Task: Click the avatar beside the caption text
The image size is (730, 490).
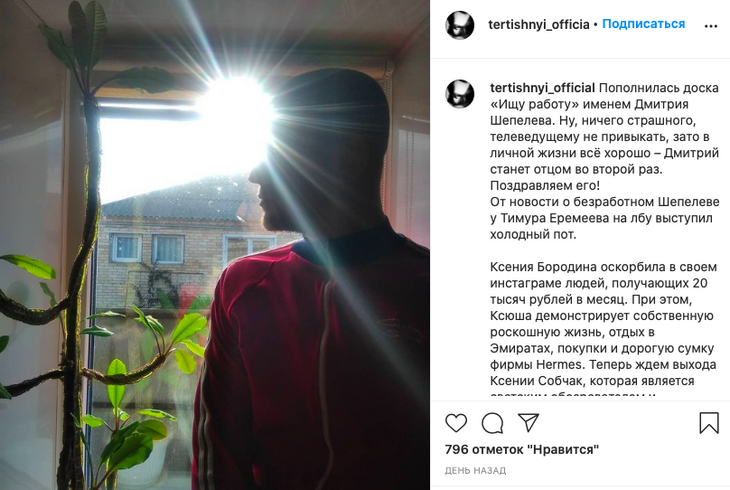Action: (460, 93)
